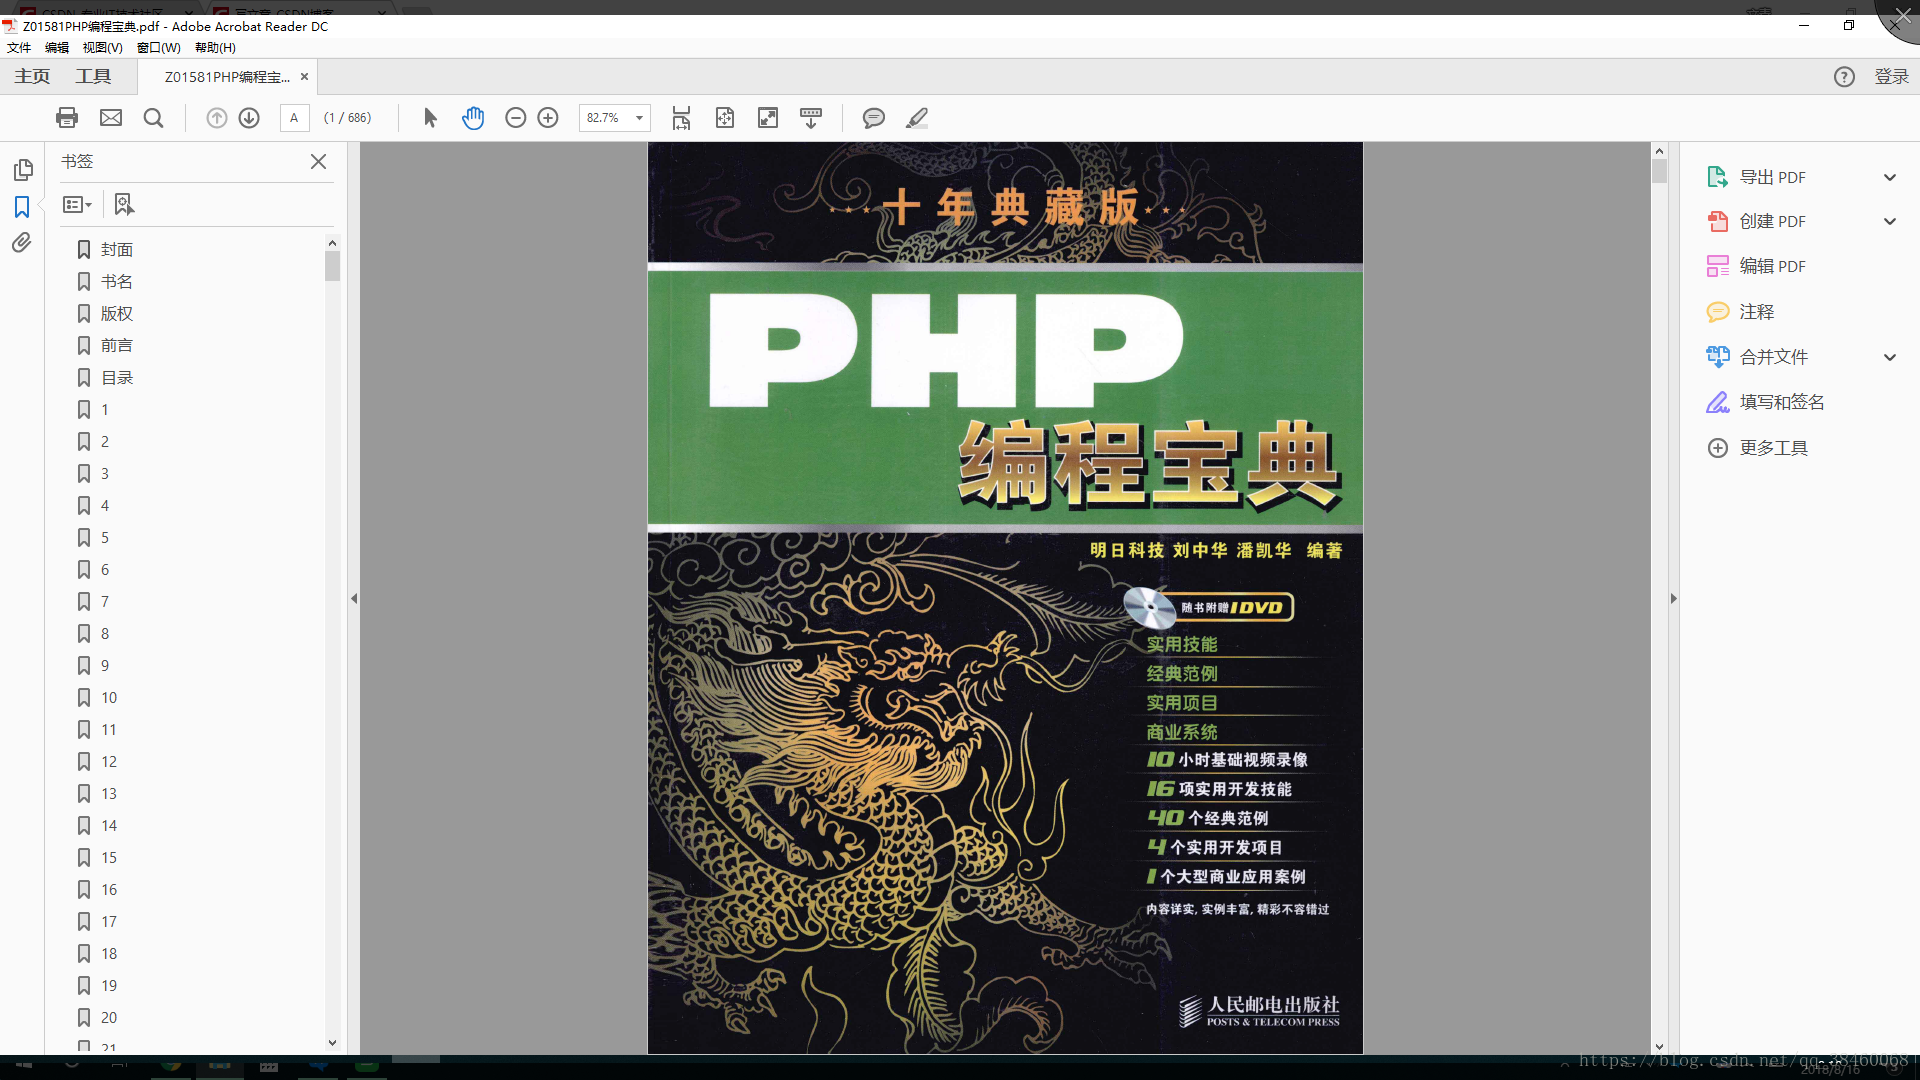Viewport: 1920px width, 1080px height.
Task: Close the Z01581PHP document tab
Action: click(304, 77)
